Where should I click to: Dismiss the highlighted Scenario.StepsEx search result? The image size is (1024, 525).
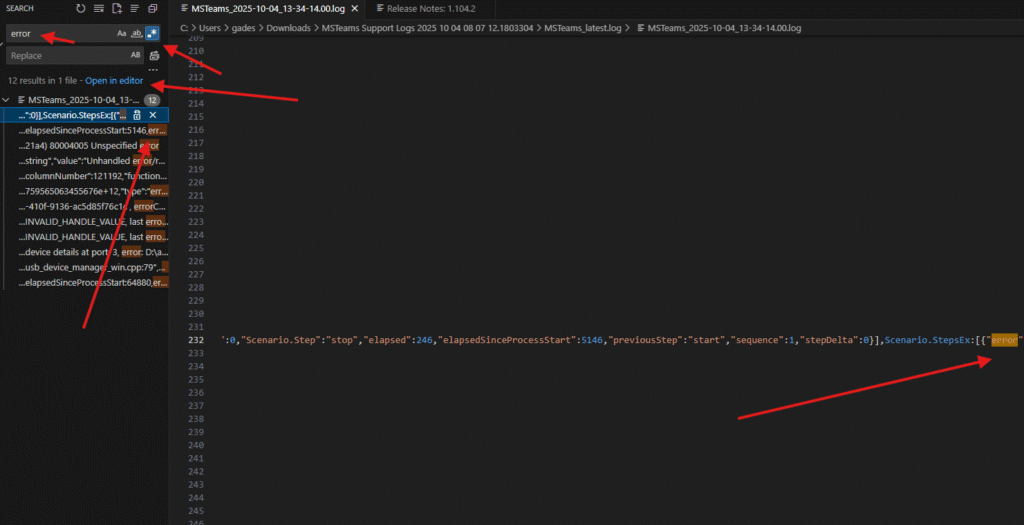(152, 116)
